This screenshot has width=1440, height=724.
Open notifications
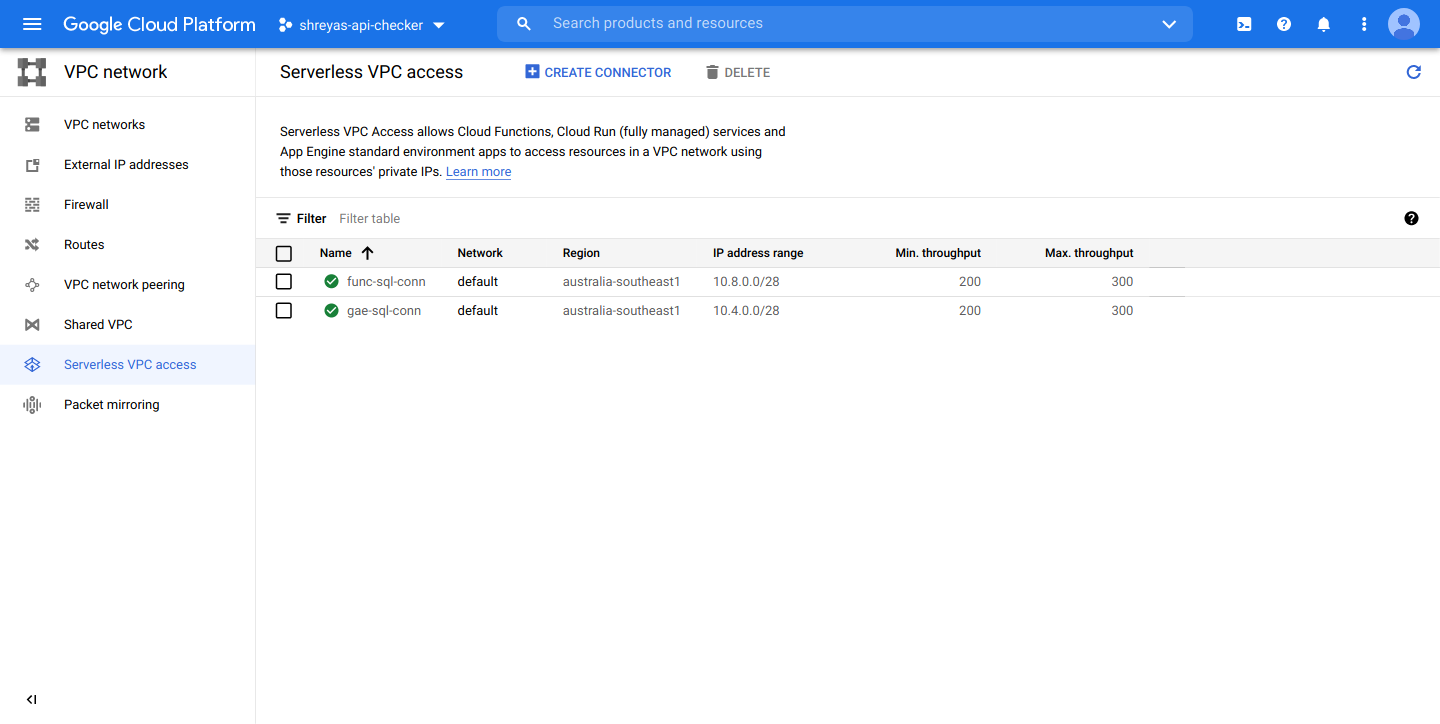click(1323, 23)
